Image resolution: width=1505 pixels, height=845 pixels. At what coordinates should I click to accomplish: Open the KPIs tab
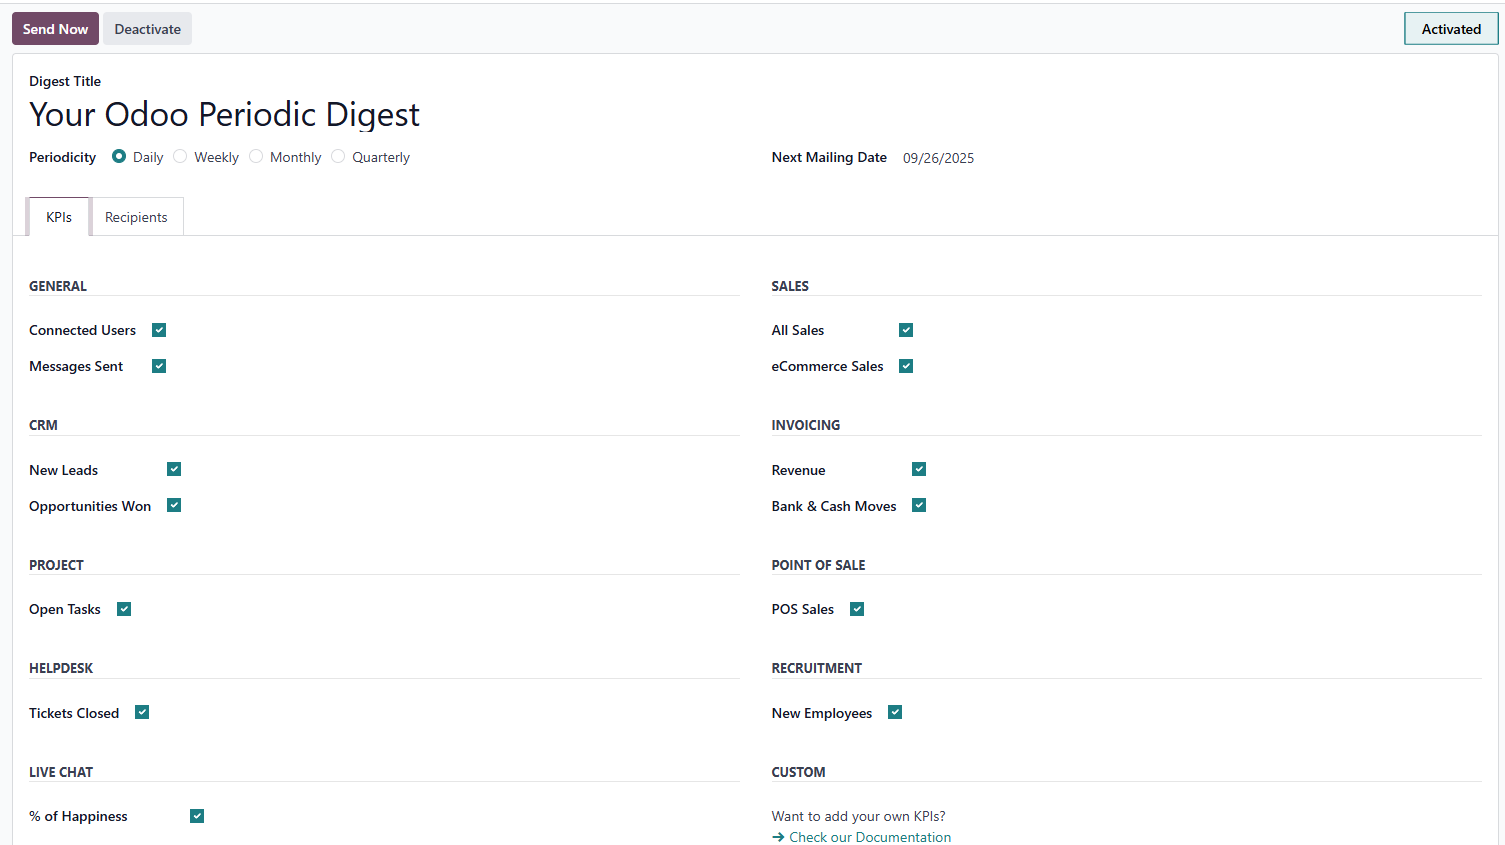59,217
